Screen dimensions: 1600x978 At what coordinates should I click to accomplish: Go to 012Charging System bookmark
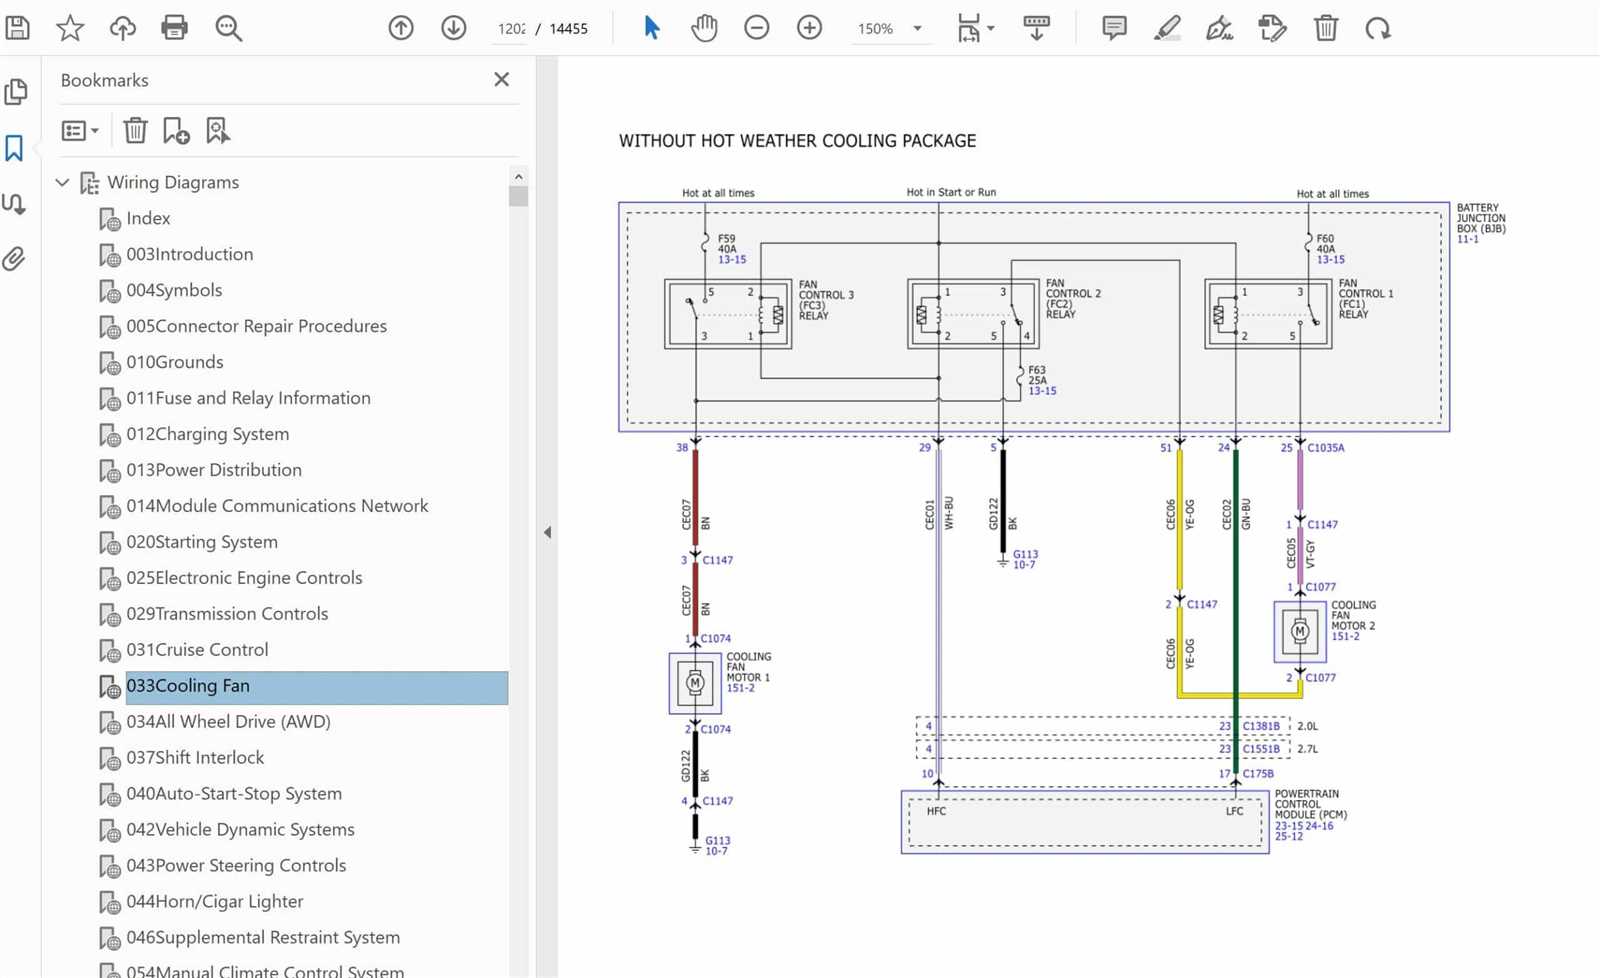[207, 434]
